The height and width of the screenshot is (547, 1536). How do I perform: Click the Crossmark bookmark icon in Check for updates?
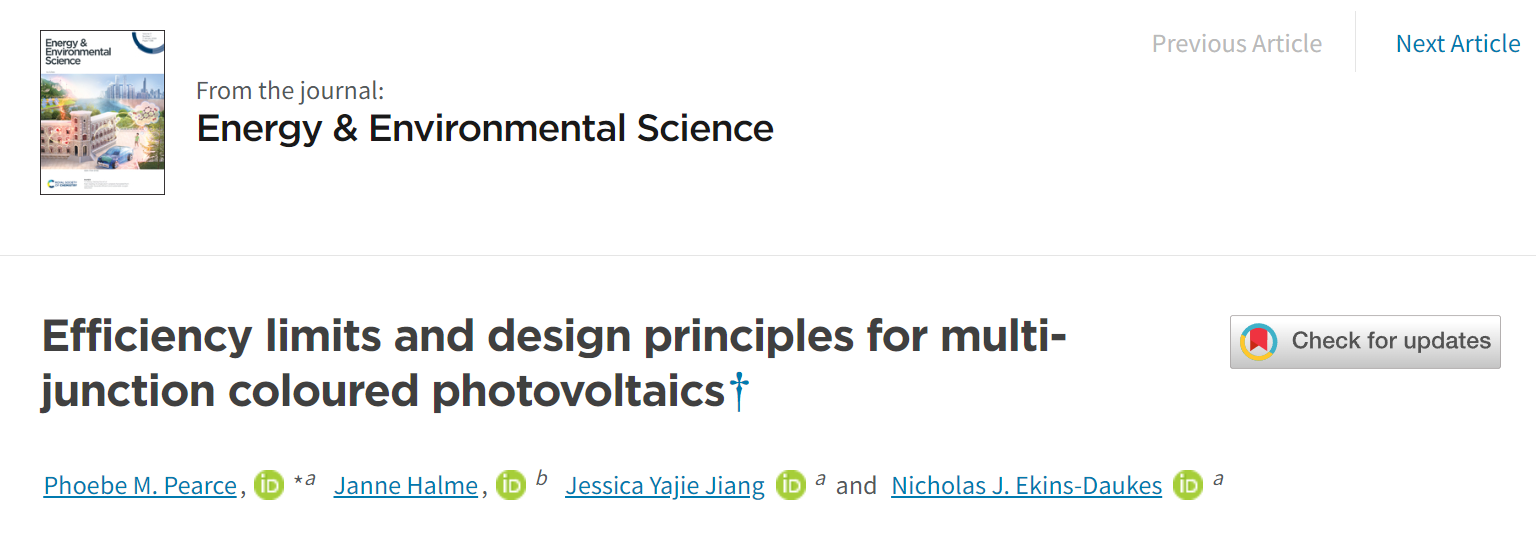(1259, 341)
